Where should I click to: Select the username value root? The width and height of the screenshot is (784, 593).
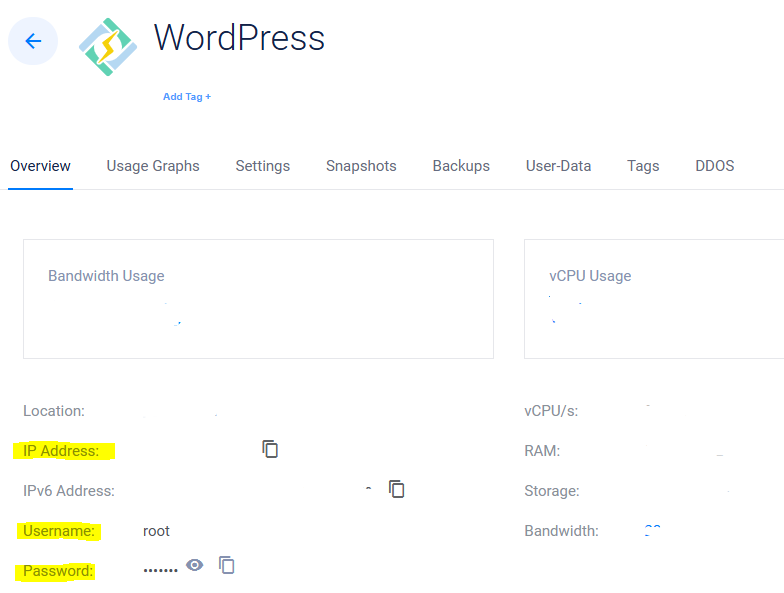coord(156,531)
